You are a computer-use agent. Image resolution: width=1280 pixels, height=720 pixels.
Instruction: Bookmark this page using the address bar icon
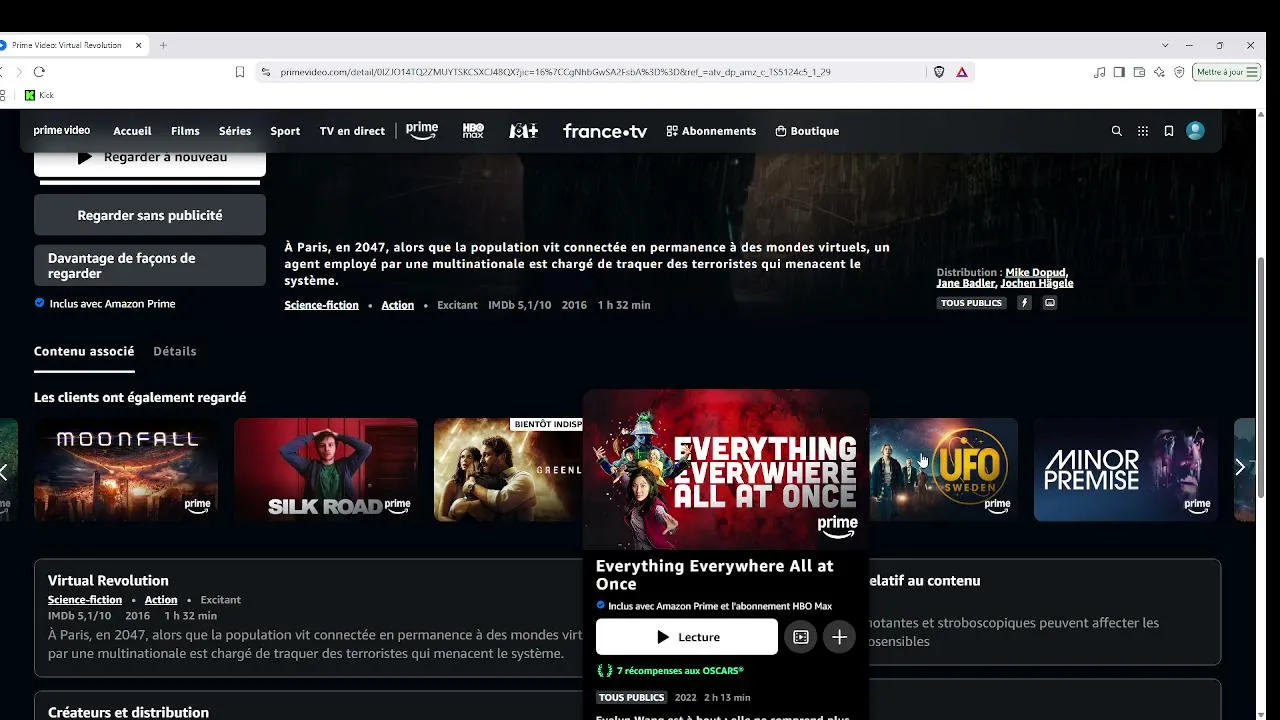coord(240,72)
